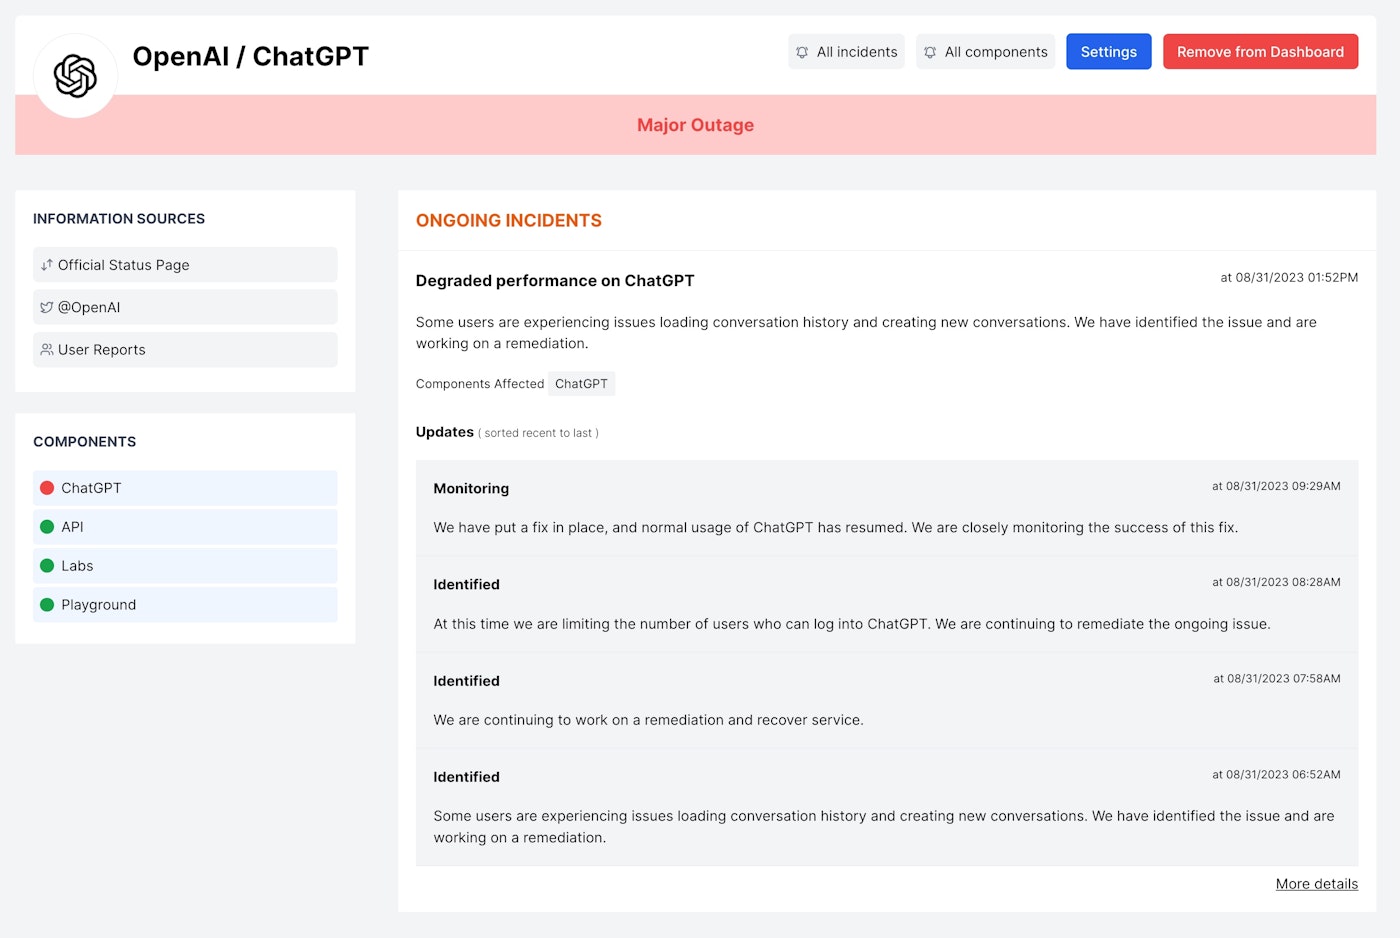
Task: Select the Labs component row
Action: pyautogui.click(x=185, y=566)
